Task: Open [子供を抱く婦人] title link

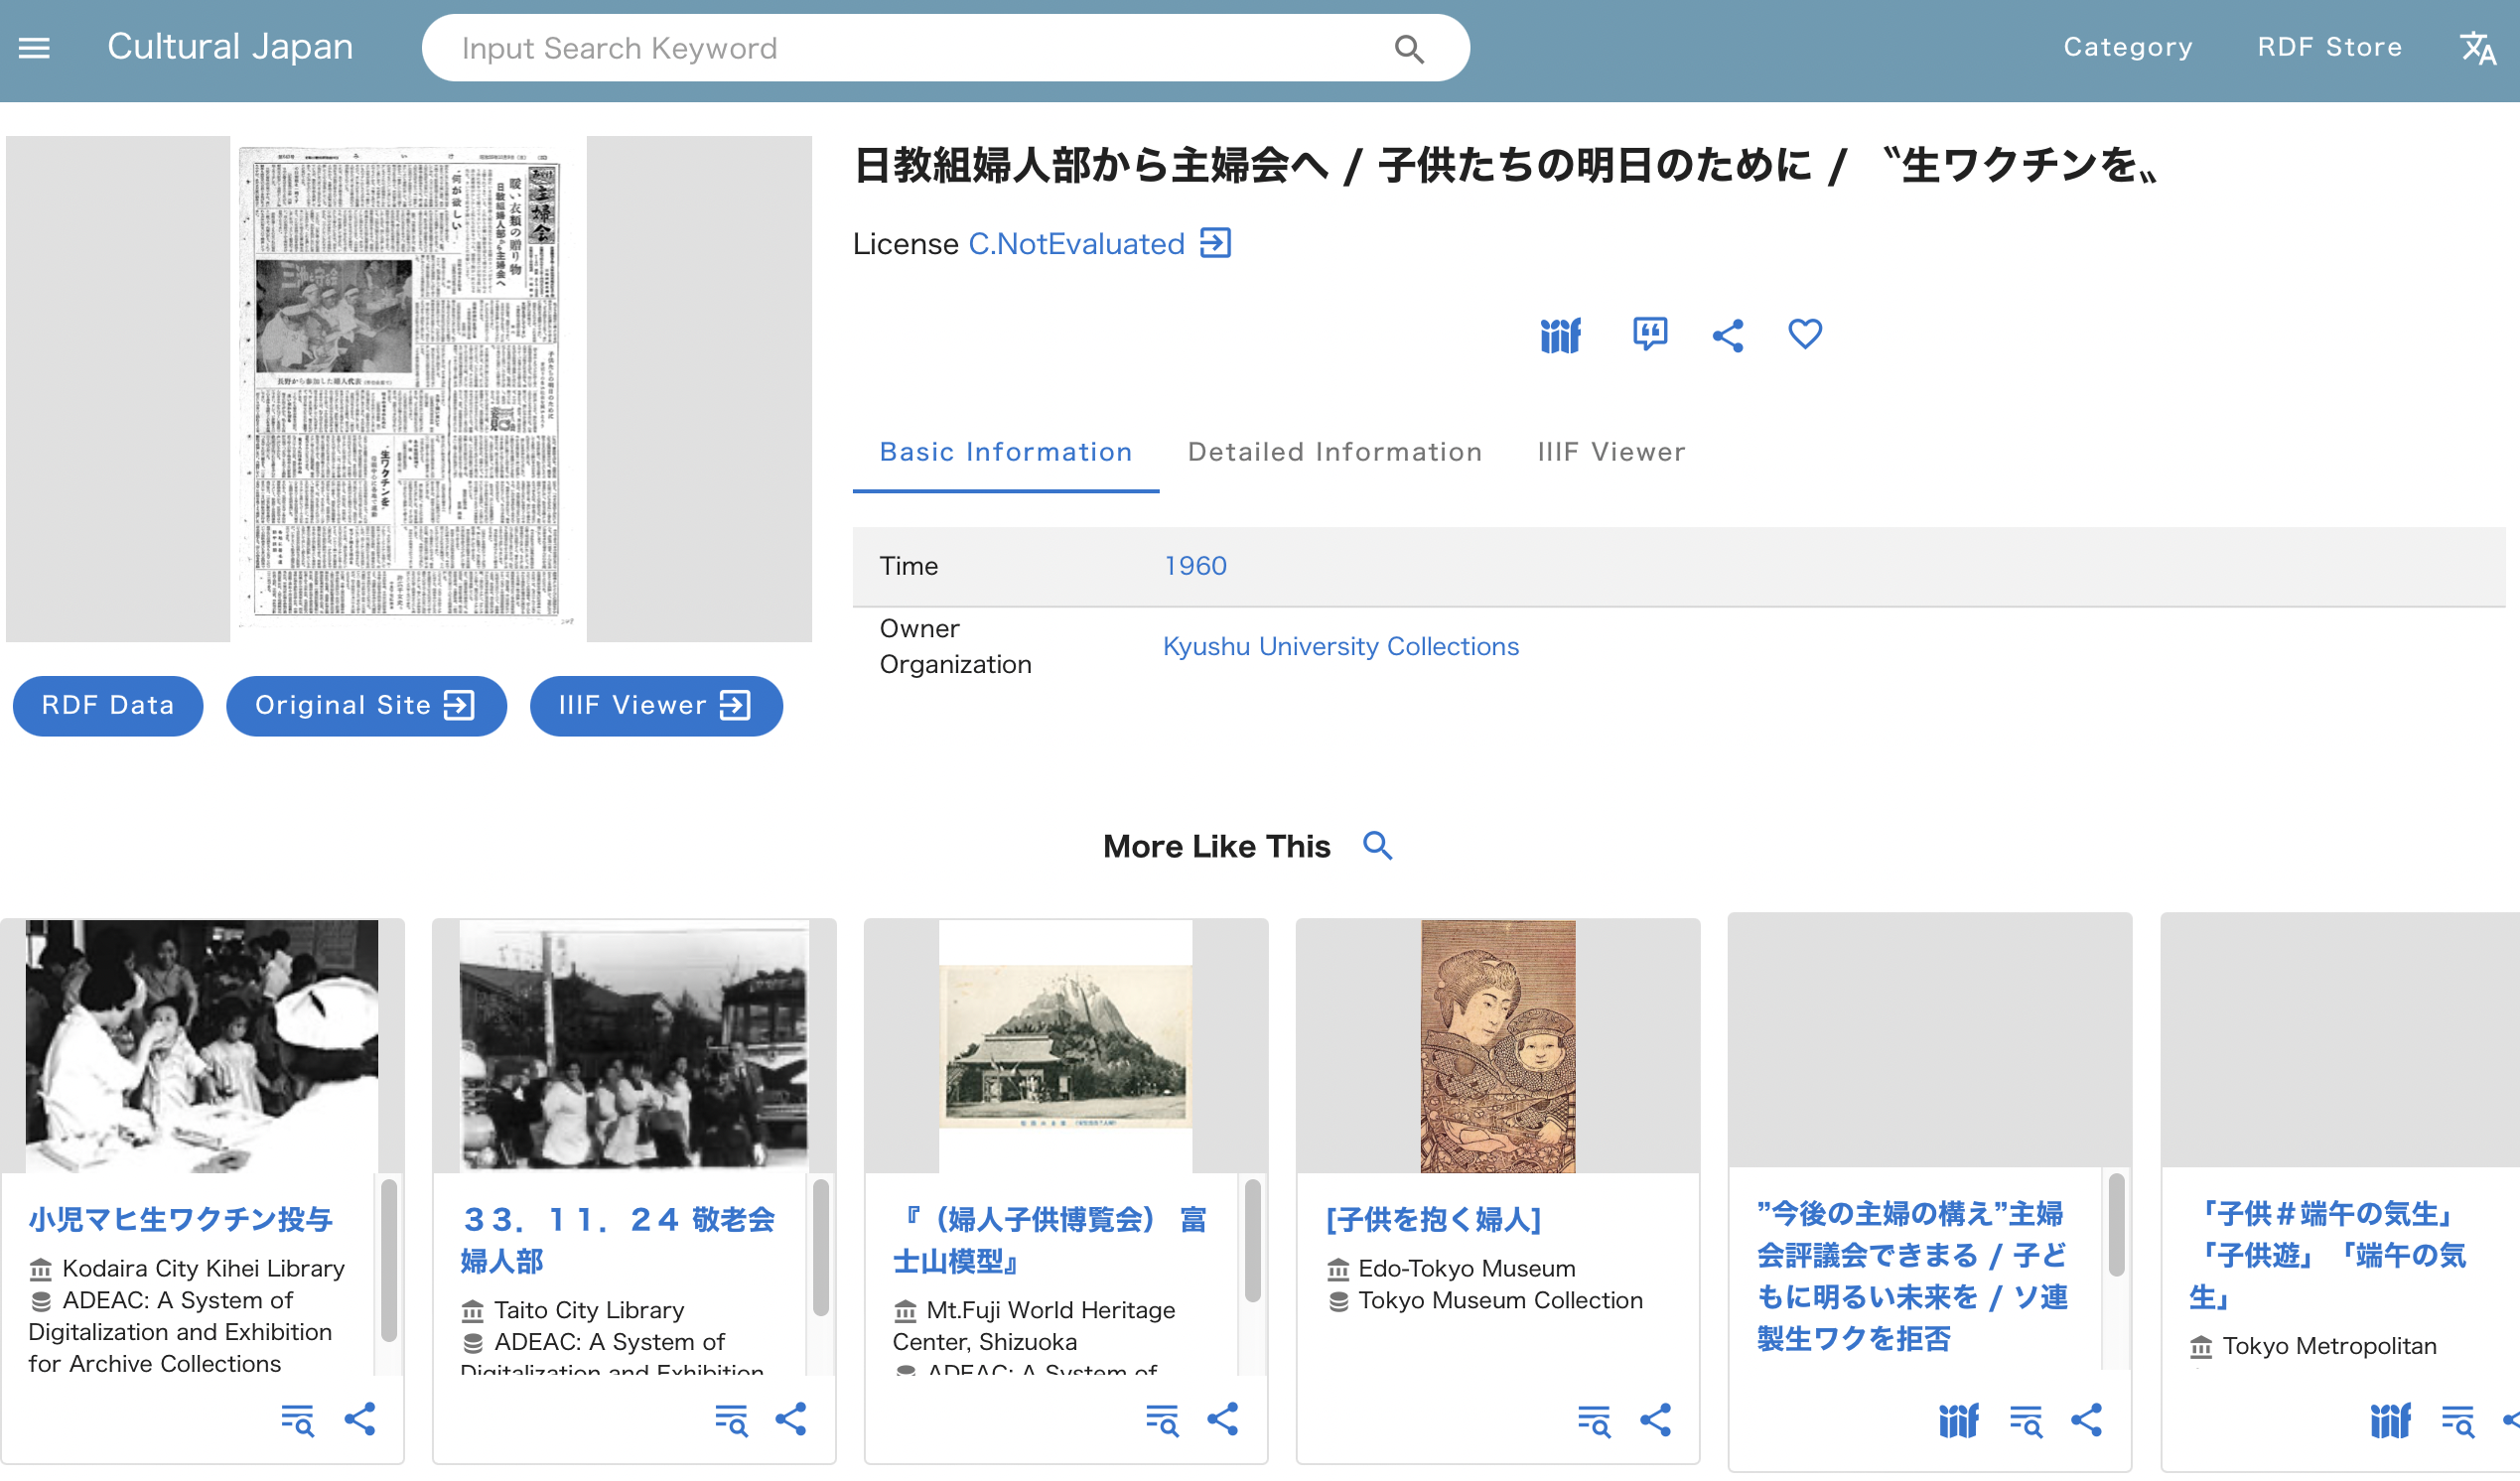Action: tap(1433, 1219)
